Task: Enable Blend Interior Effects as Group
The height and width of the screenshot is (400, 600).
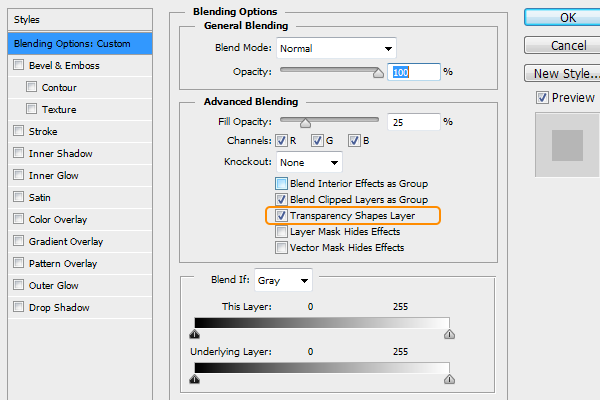Action: (281, 184)
